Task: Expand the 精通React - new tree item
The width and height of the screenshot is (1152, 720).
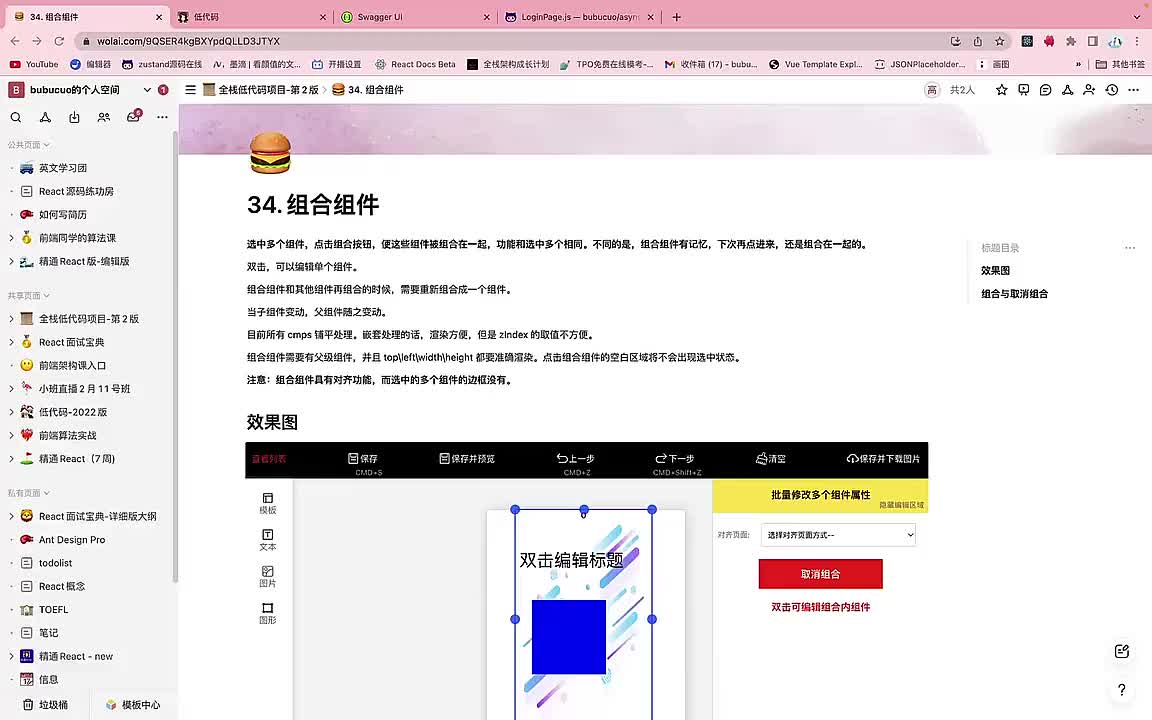Action: tap(11, 656)
